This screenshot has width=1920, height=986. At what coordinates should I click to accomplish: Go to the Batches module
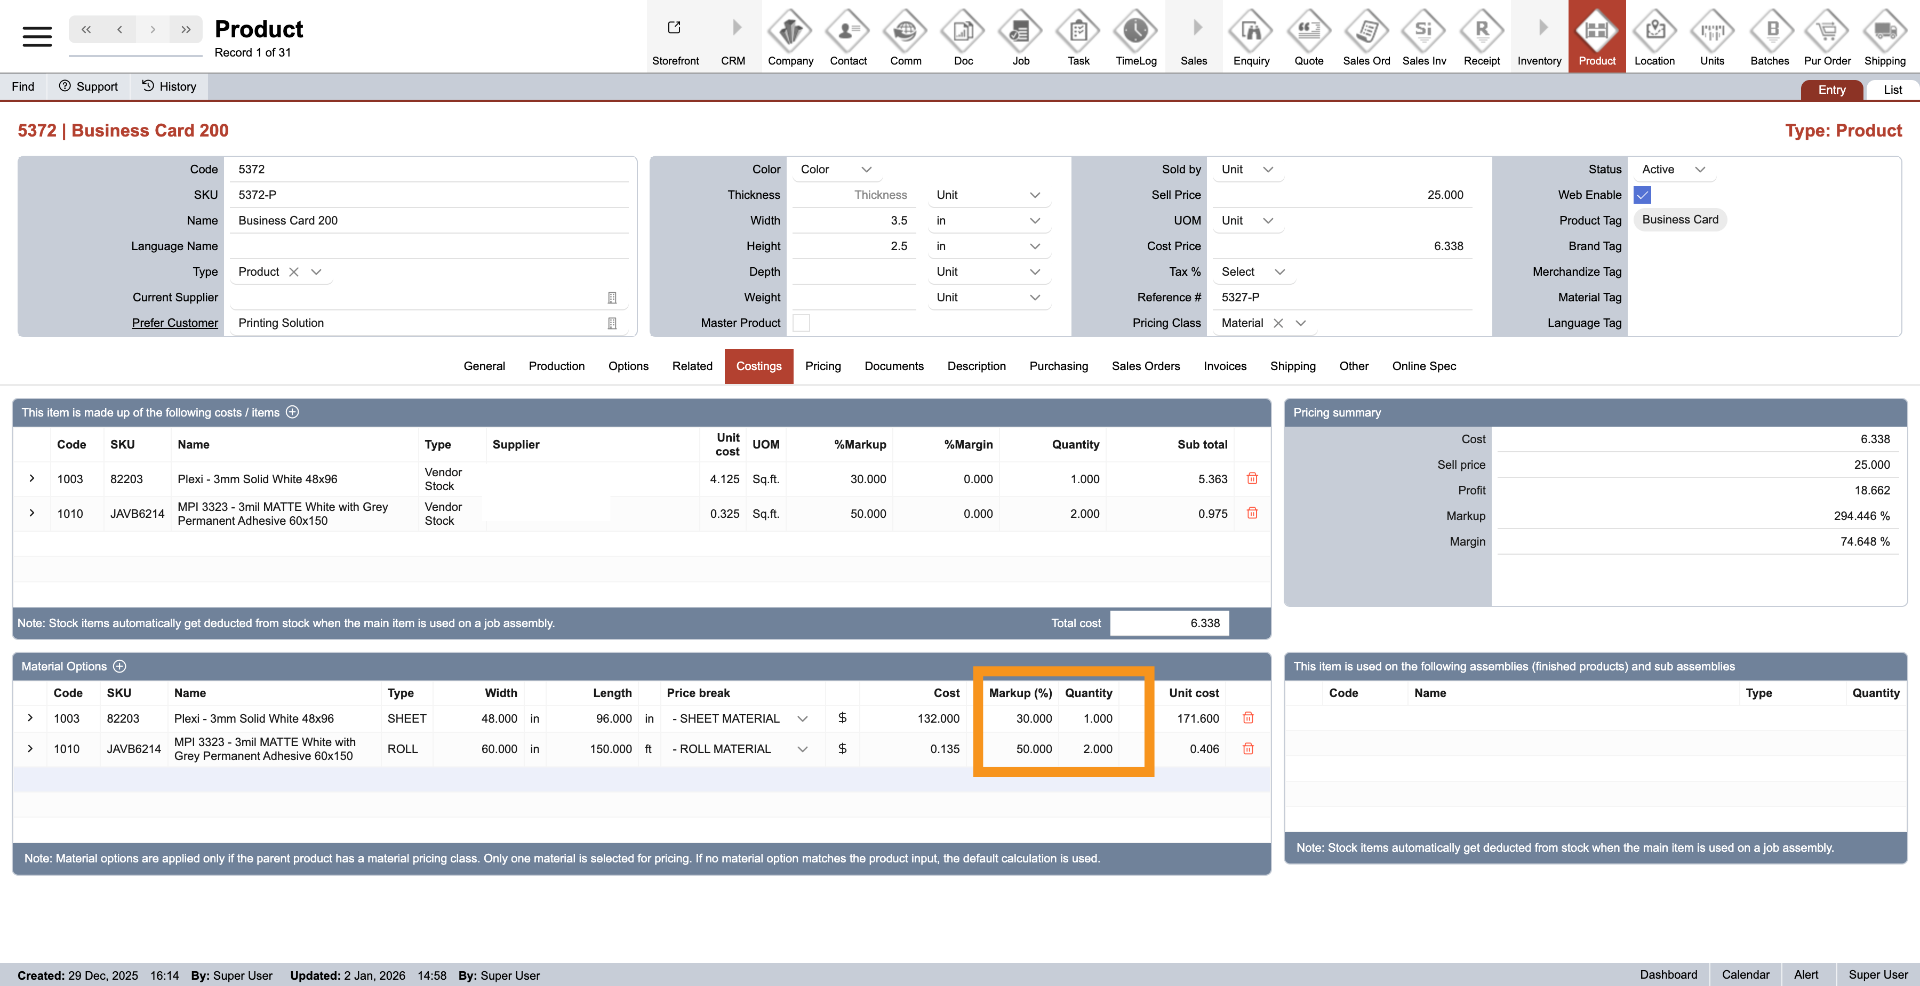pos(1769,32)
